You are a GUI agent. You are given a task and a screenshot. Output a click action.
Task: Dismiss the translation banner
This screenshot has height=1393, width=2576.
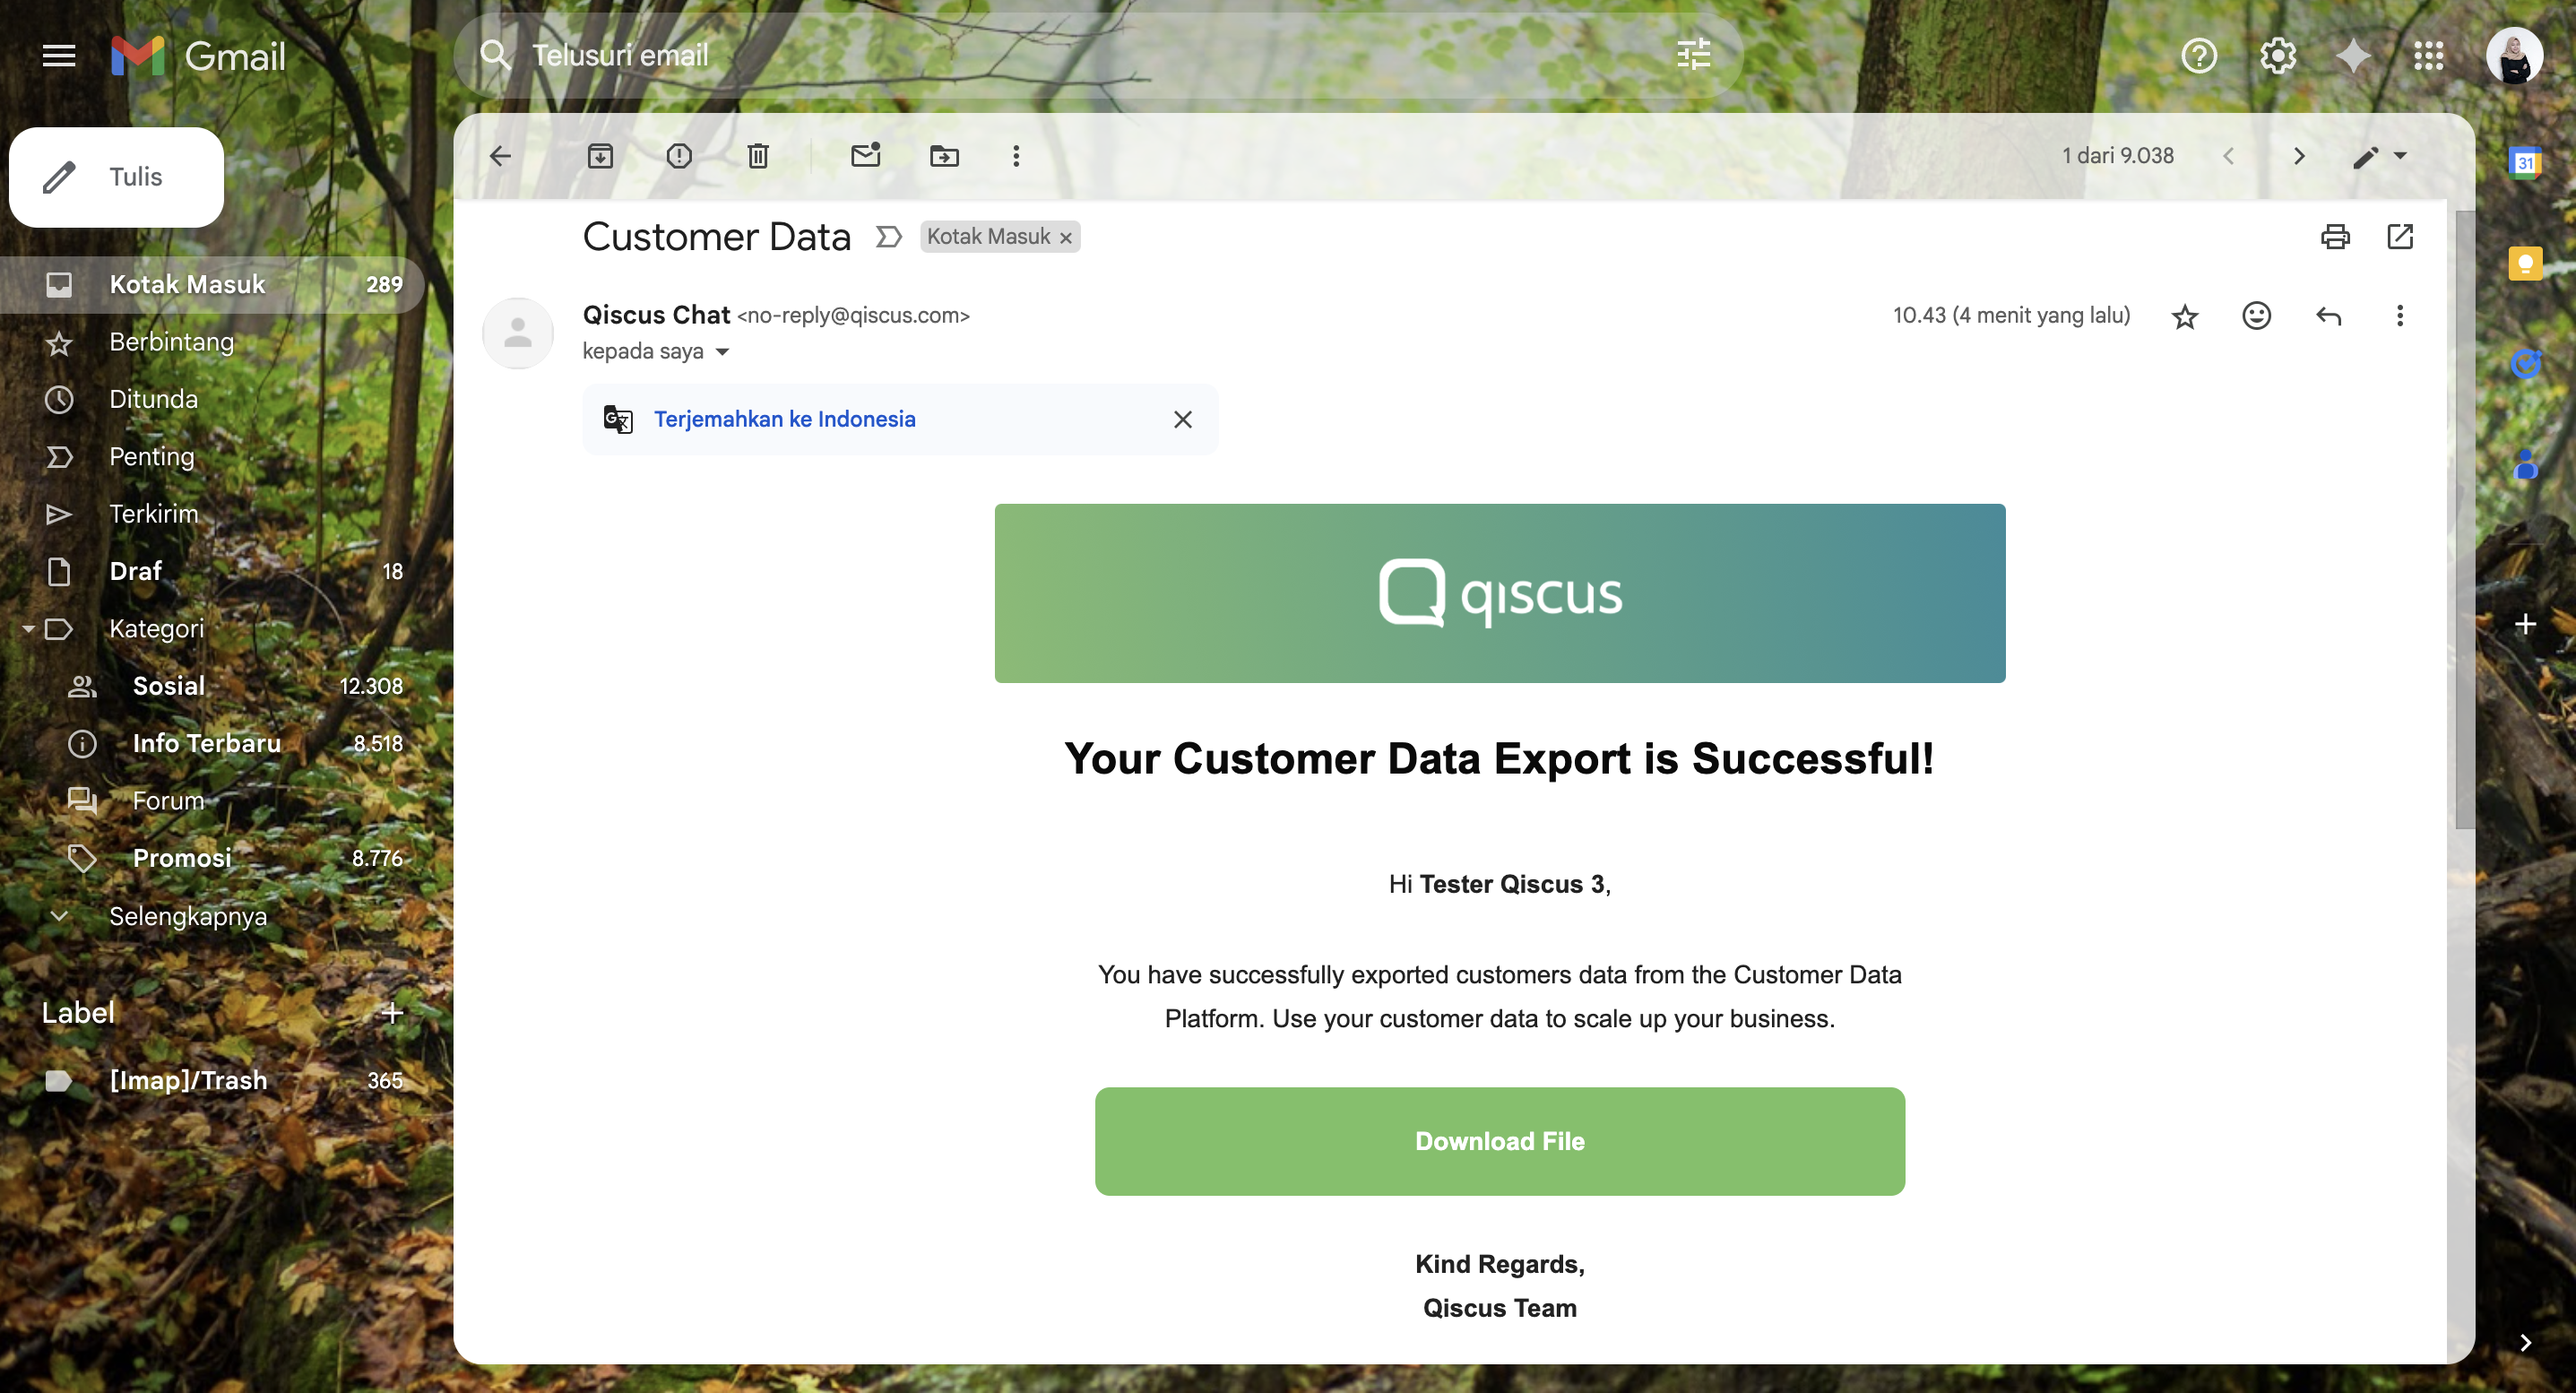pos(1183,420)
